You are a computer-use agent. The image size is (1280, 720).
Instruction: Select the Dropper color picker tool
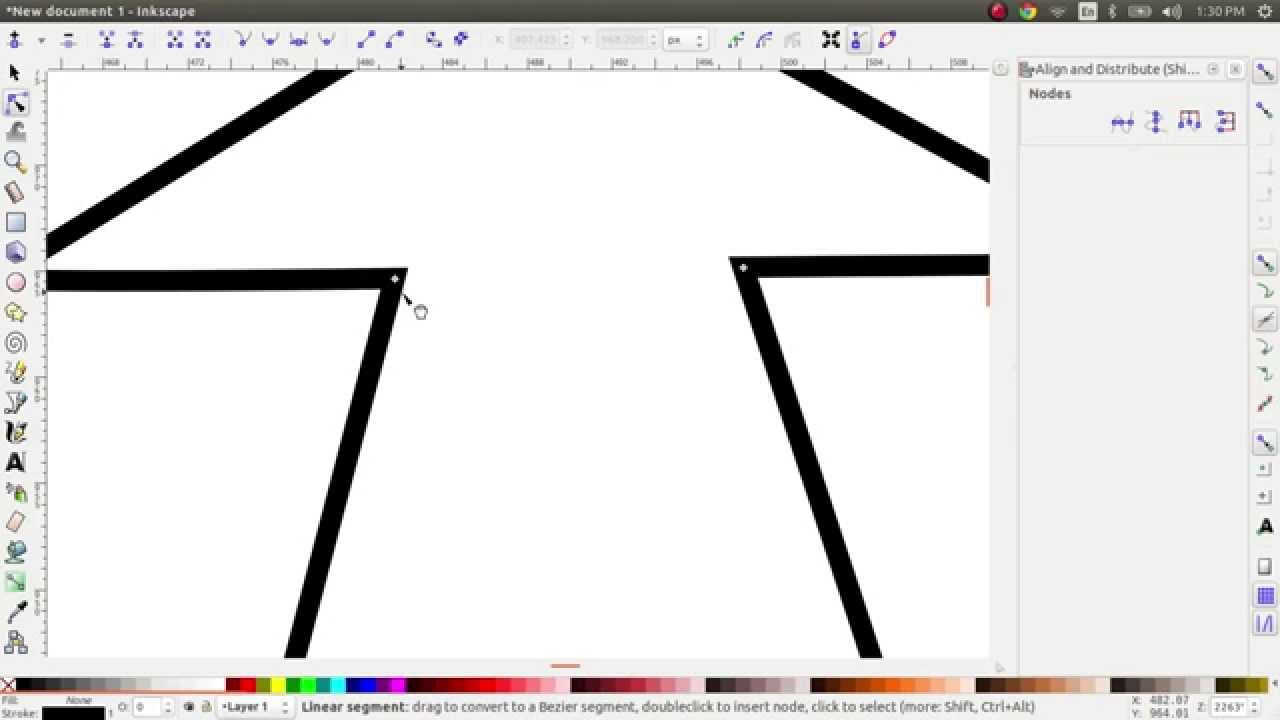click(15, 612)
